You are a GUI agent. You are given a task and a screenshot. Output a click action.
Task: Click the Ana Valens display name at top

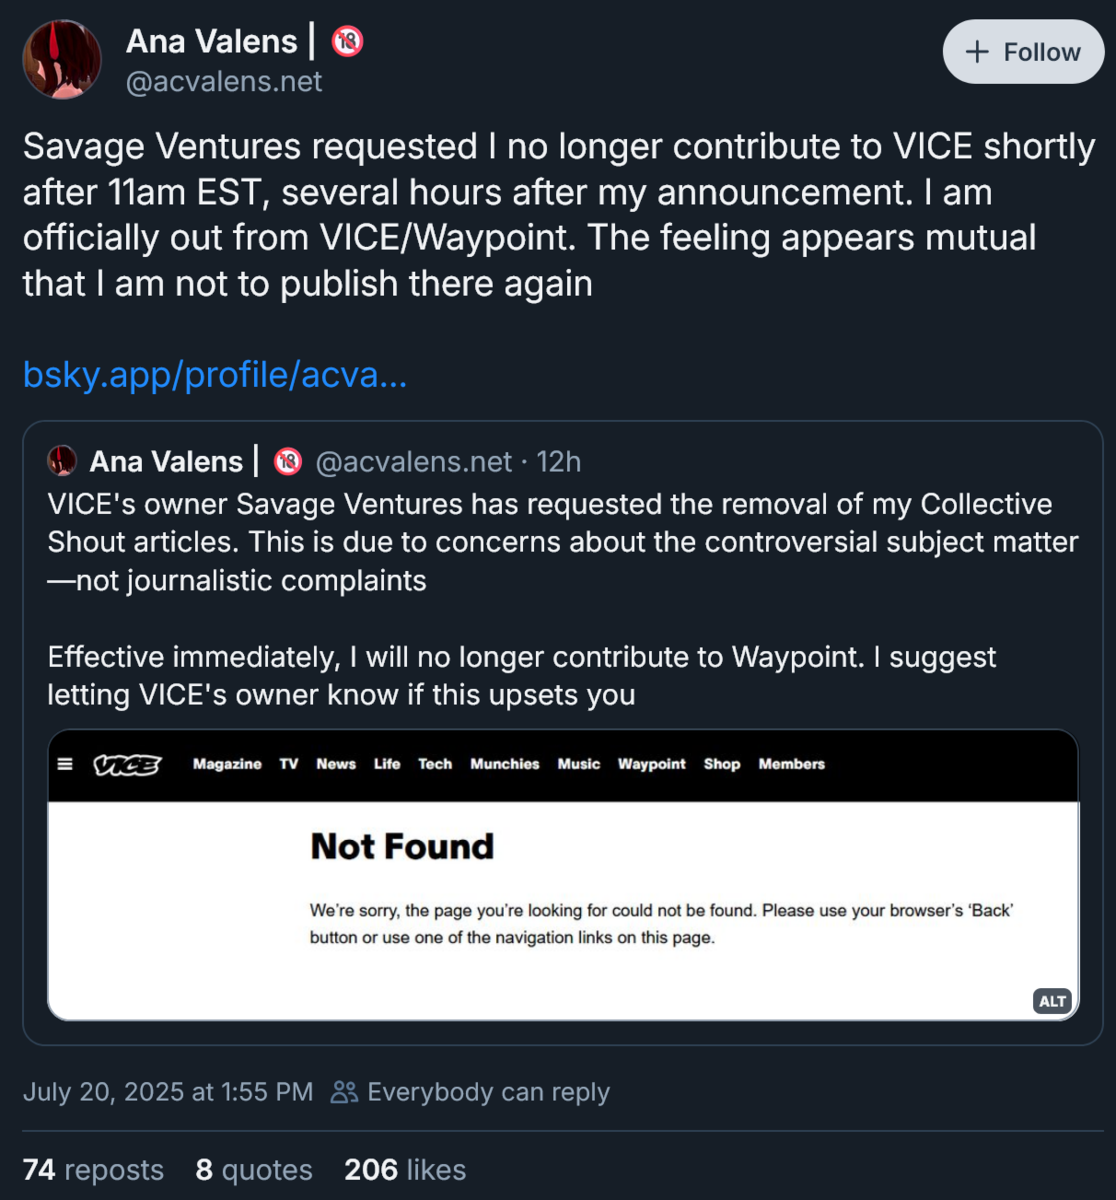point(212,41)
